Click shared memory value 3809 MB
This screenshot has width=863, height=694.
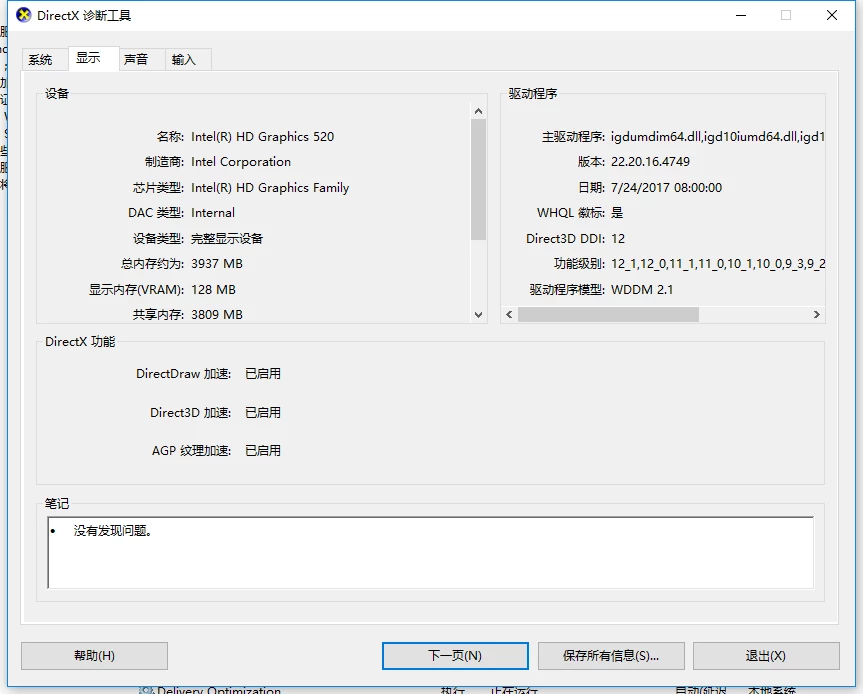pyautogui.click(x=217, y=315)
